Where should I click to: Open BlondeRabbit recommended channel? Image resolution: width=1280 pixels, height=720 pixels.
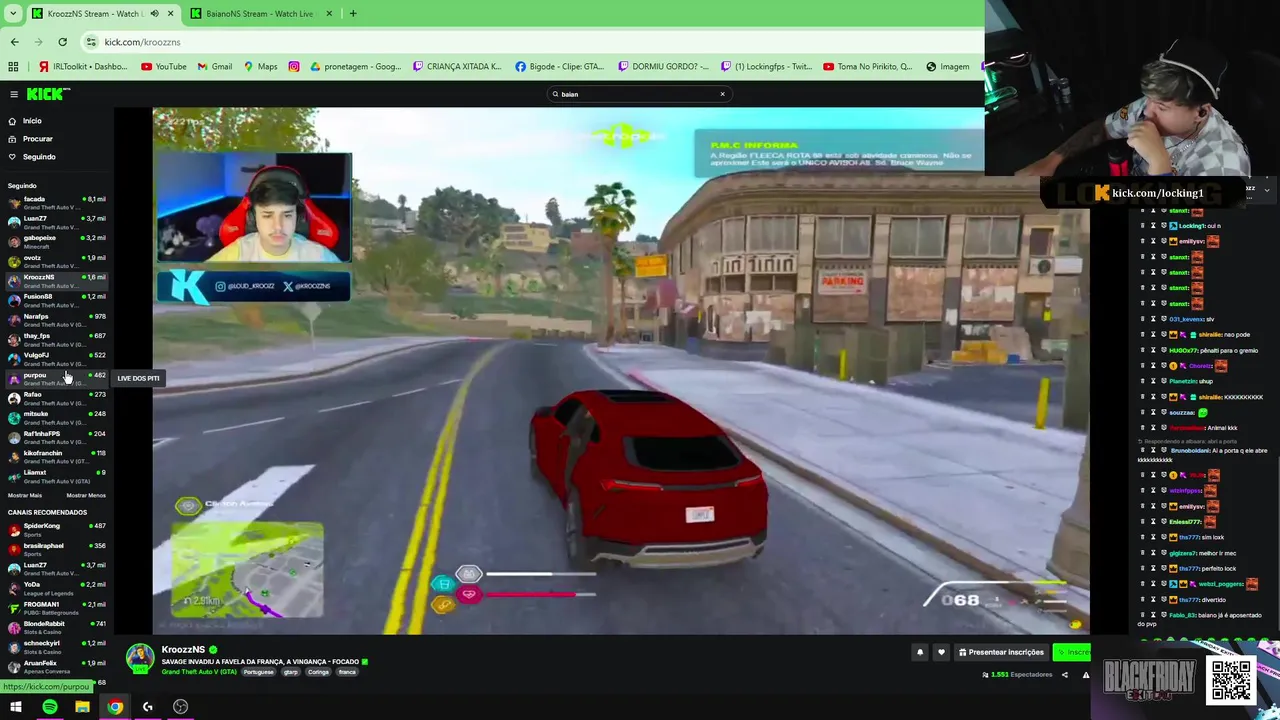(56, 627)
